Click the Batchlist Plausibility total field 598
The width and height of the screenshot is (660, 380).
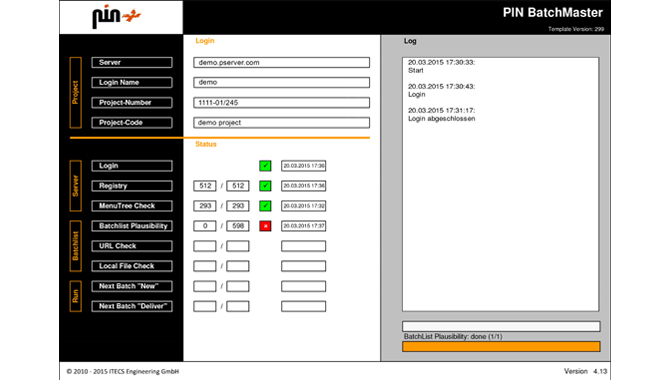[238, 226]
